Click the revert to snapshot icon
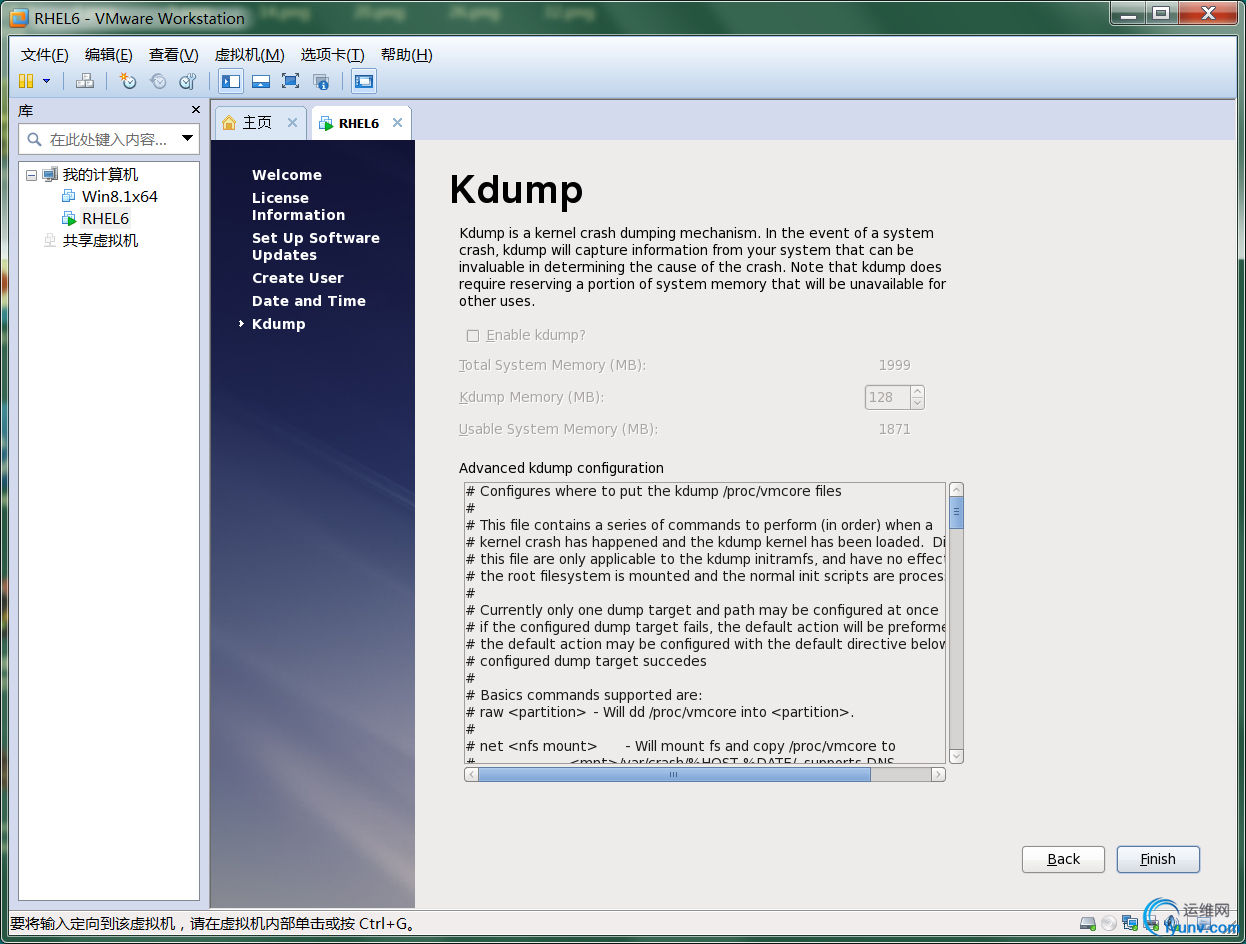 coord(158,81)
